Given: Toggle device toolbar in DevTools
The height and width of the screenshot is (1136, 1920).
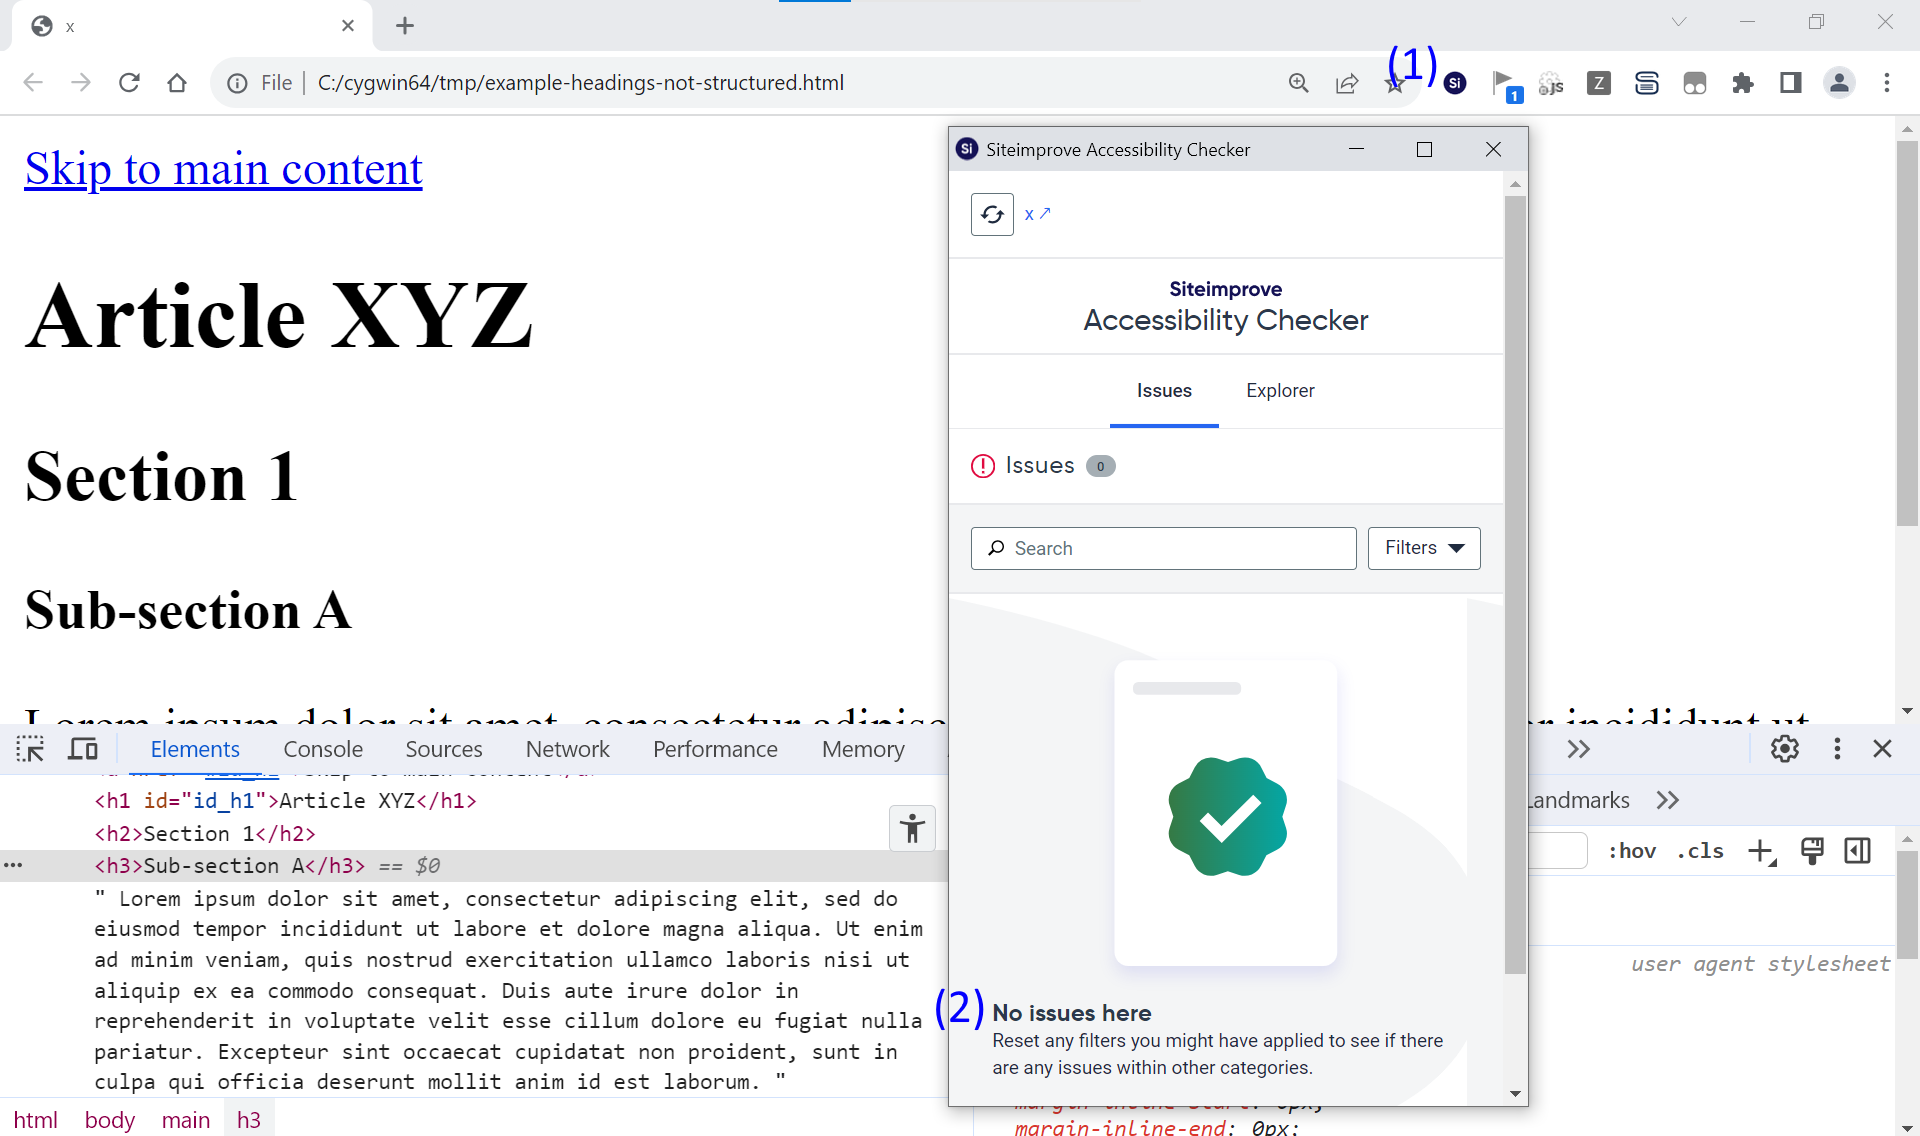Looking at the screenshot, I should pyautogui.click(x=83, y=749).
